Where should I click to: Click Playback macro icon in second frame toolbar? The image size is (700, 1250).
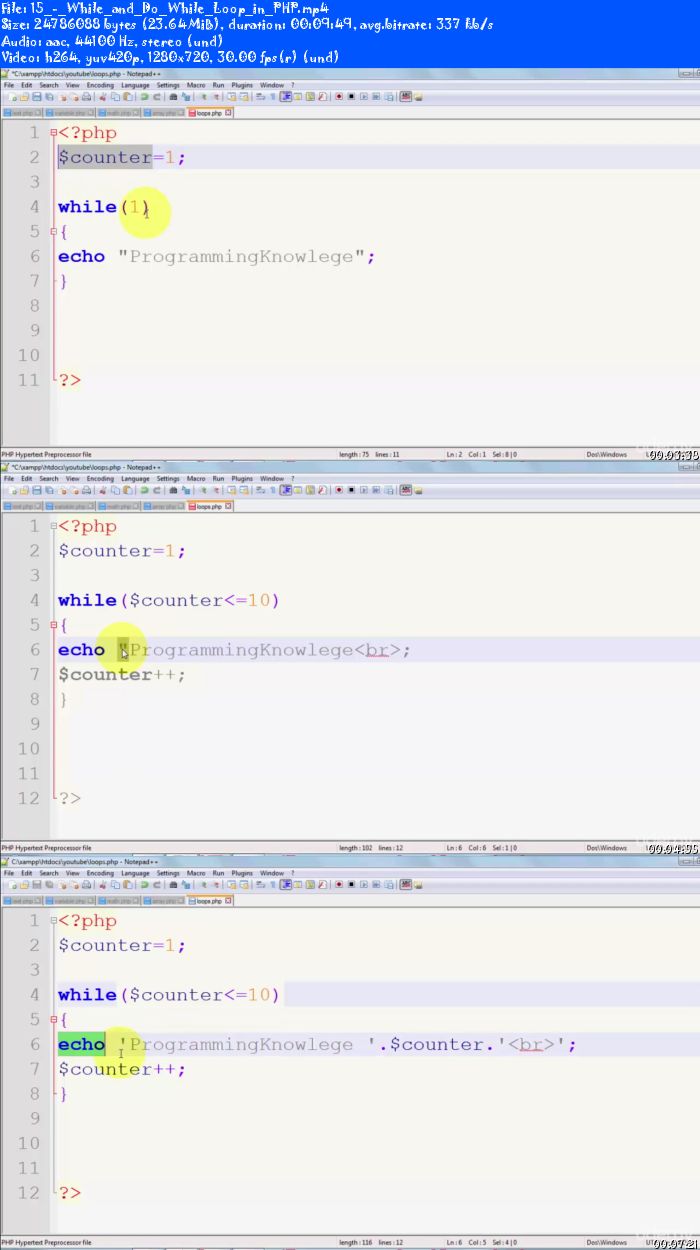coord(362,491)
